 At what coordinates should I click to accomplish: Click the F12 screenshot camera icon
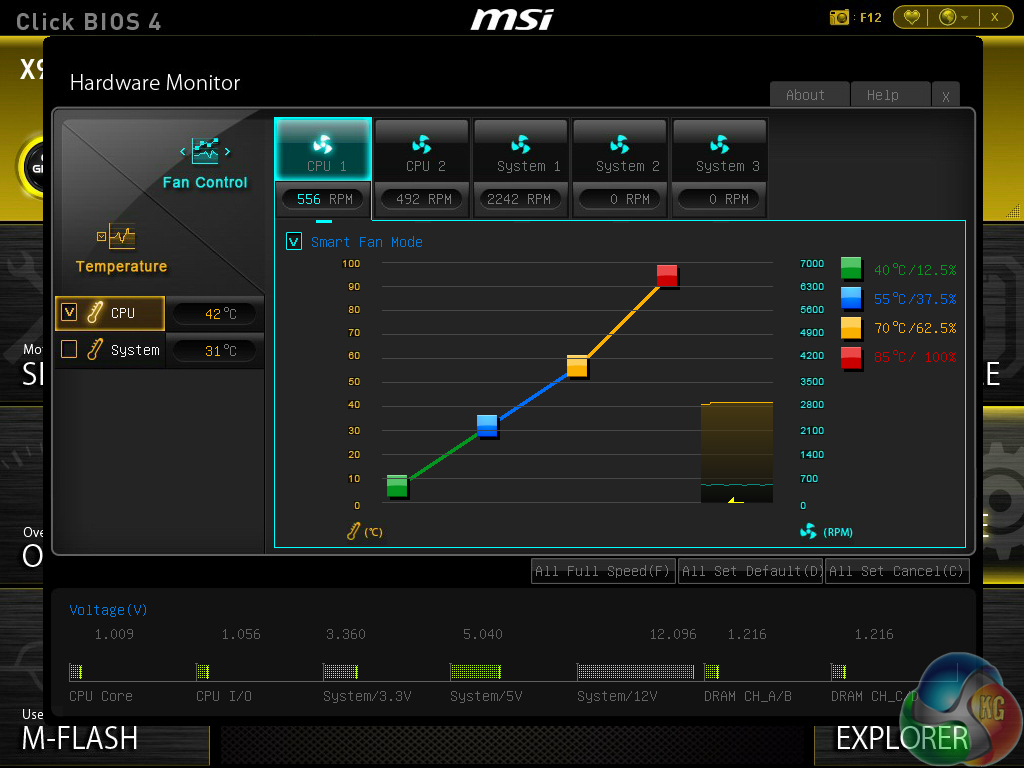click(x=839, y=18)
